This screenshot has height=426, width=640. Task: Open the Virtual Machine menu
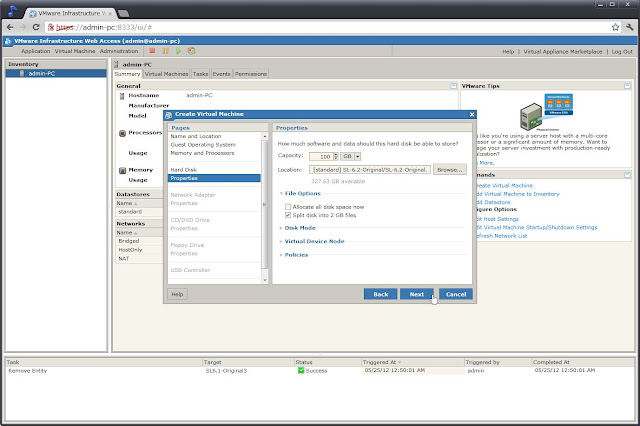tap(75, 51)
